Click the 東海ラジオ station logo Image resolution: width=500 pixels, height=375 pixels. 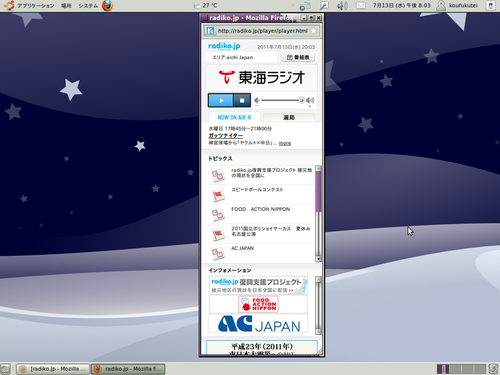(262, 77)
